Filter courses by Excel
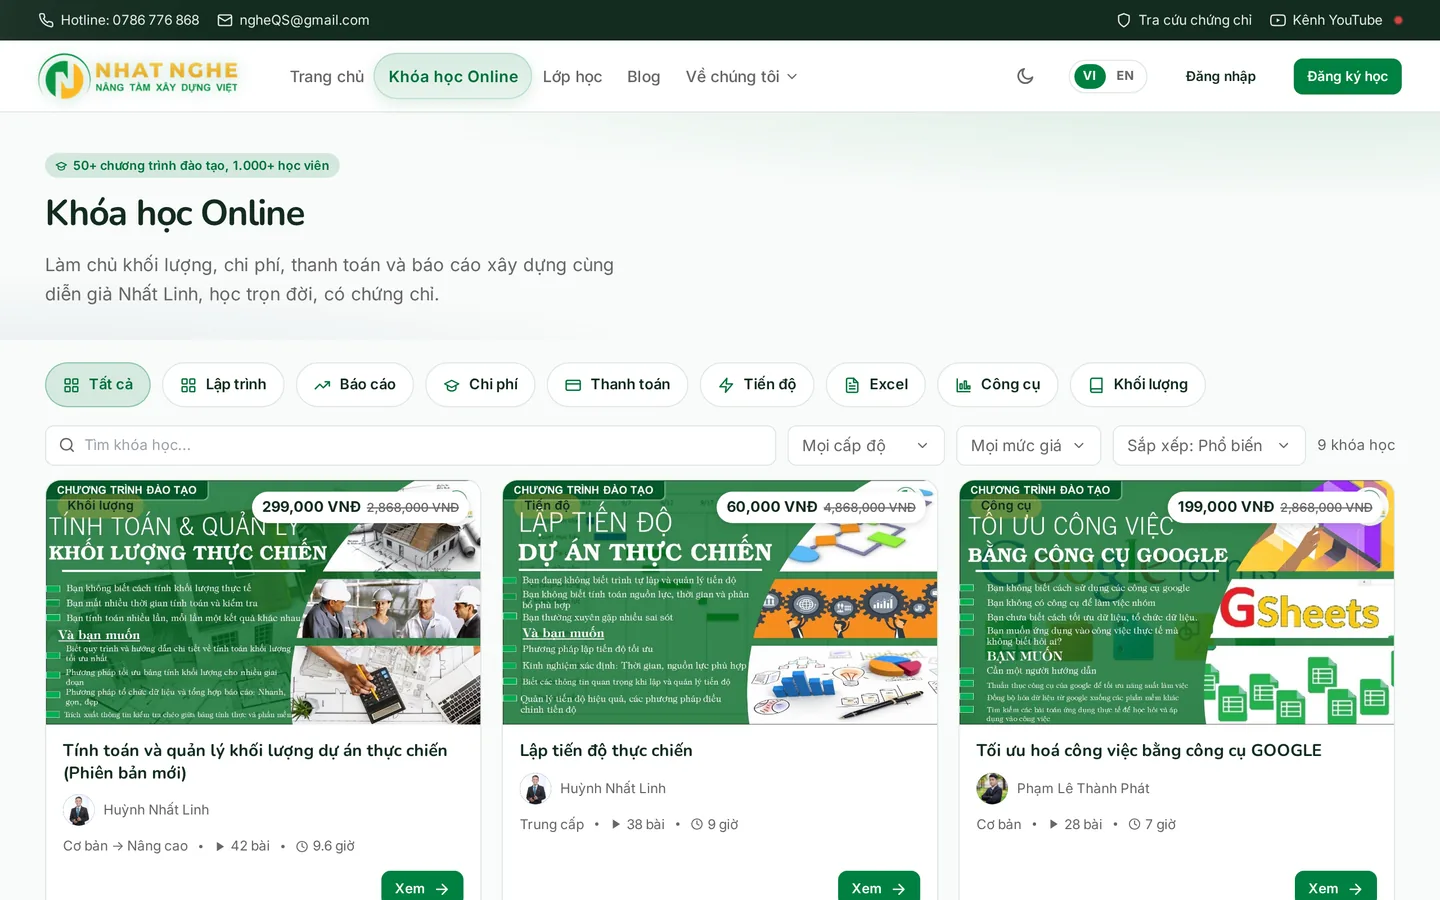 click(x=876, y=385)
